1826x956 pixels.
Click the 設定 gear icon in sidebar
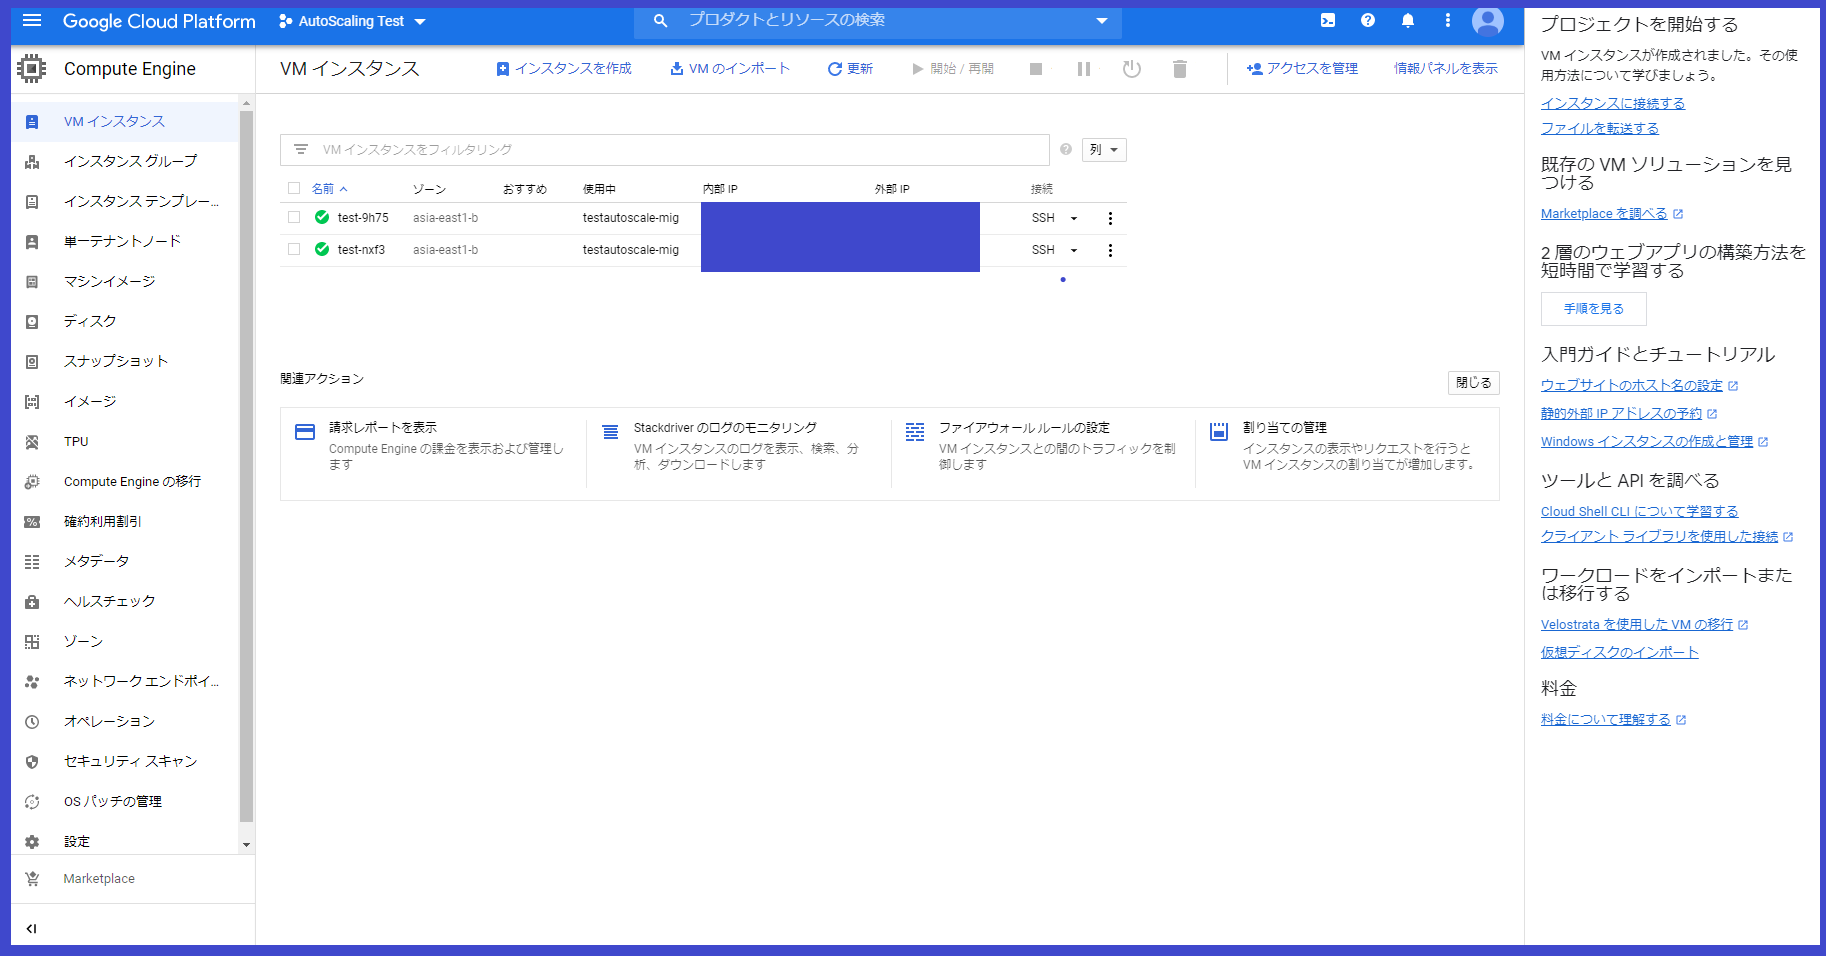pos(32,842)
